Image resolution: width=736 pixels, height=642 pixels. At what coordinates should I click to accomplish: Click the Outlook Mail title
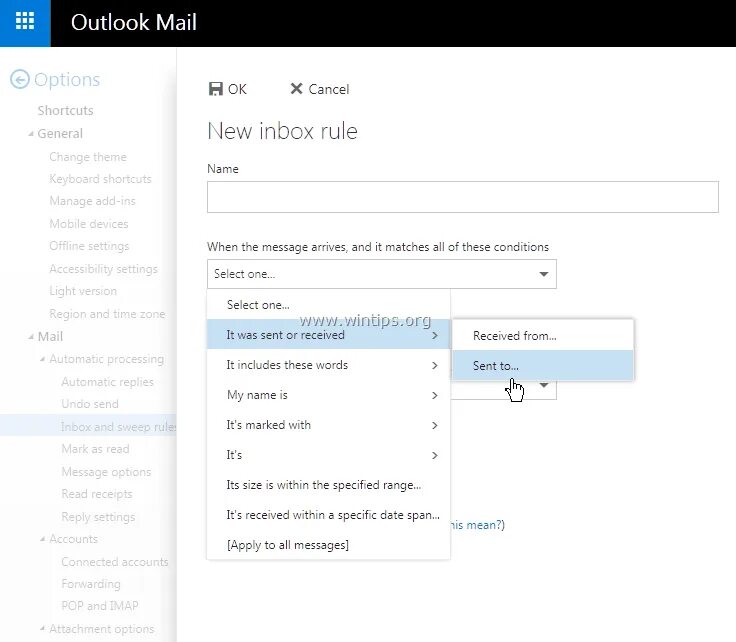click(133, 22)
